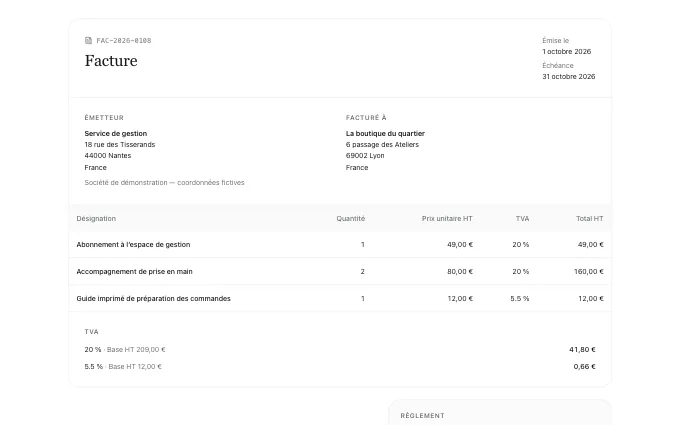
Task: Click total 49,00 € in Abonnement row
Action: 590,245
